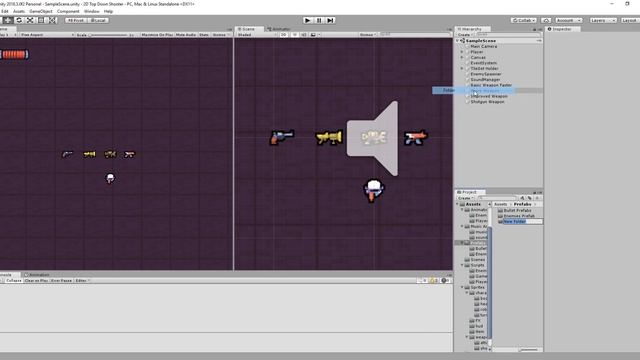Open cloud services panel
The image size is (640, 360).
coord(546,20)
